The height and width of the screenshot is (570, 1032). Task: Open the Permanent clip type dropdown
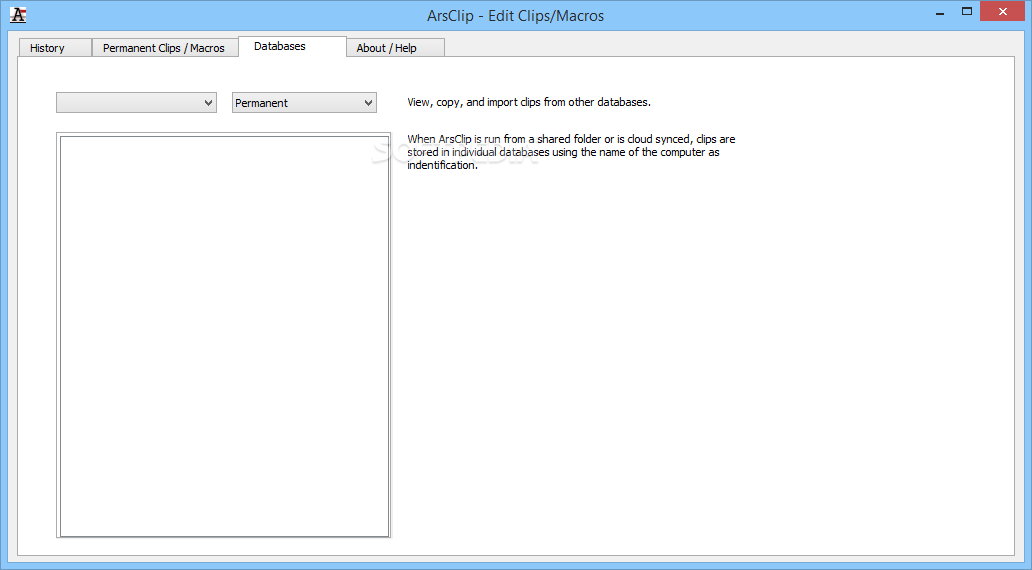coord(304,103)
